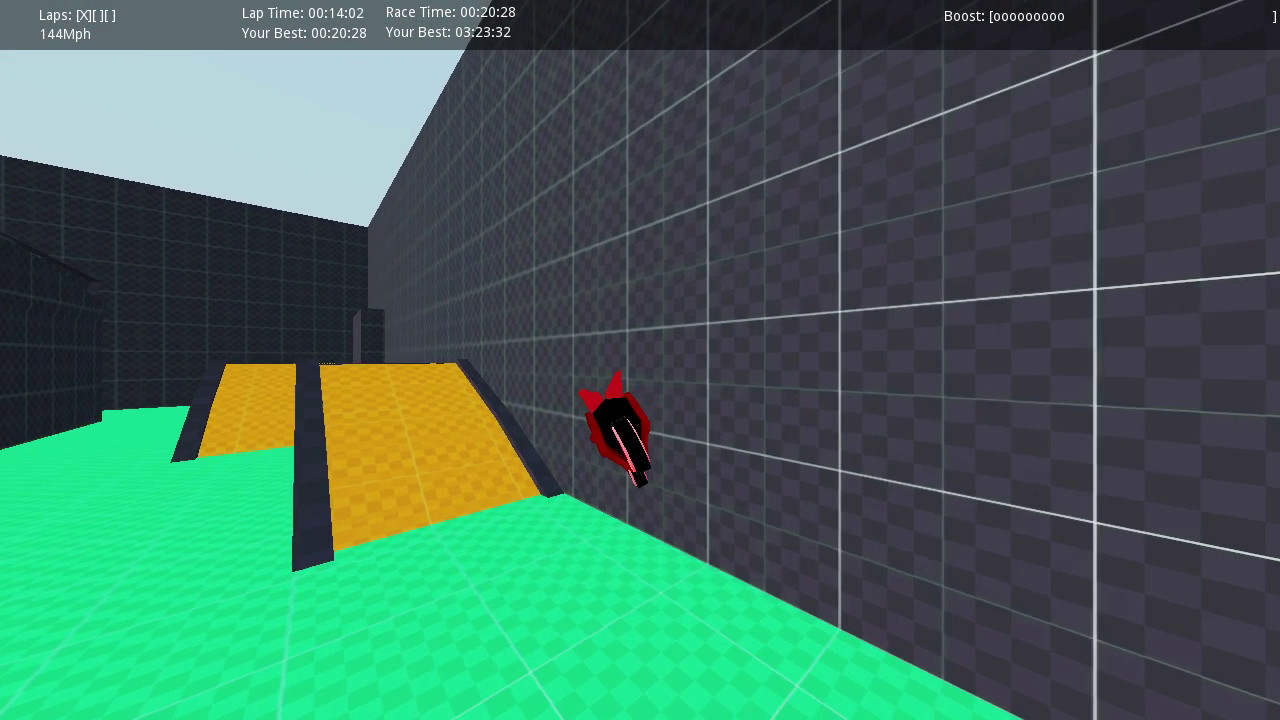Click the red hover racer ship
The image size is (1280, 720).
617,428
